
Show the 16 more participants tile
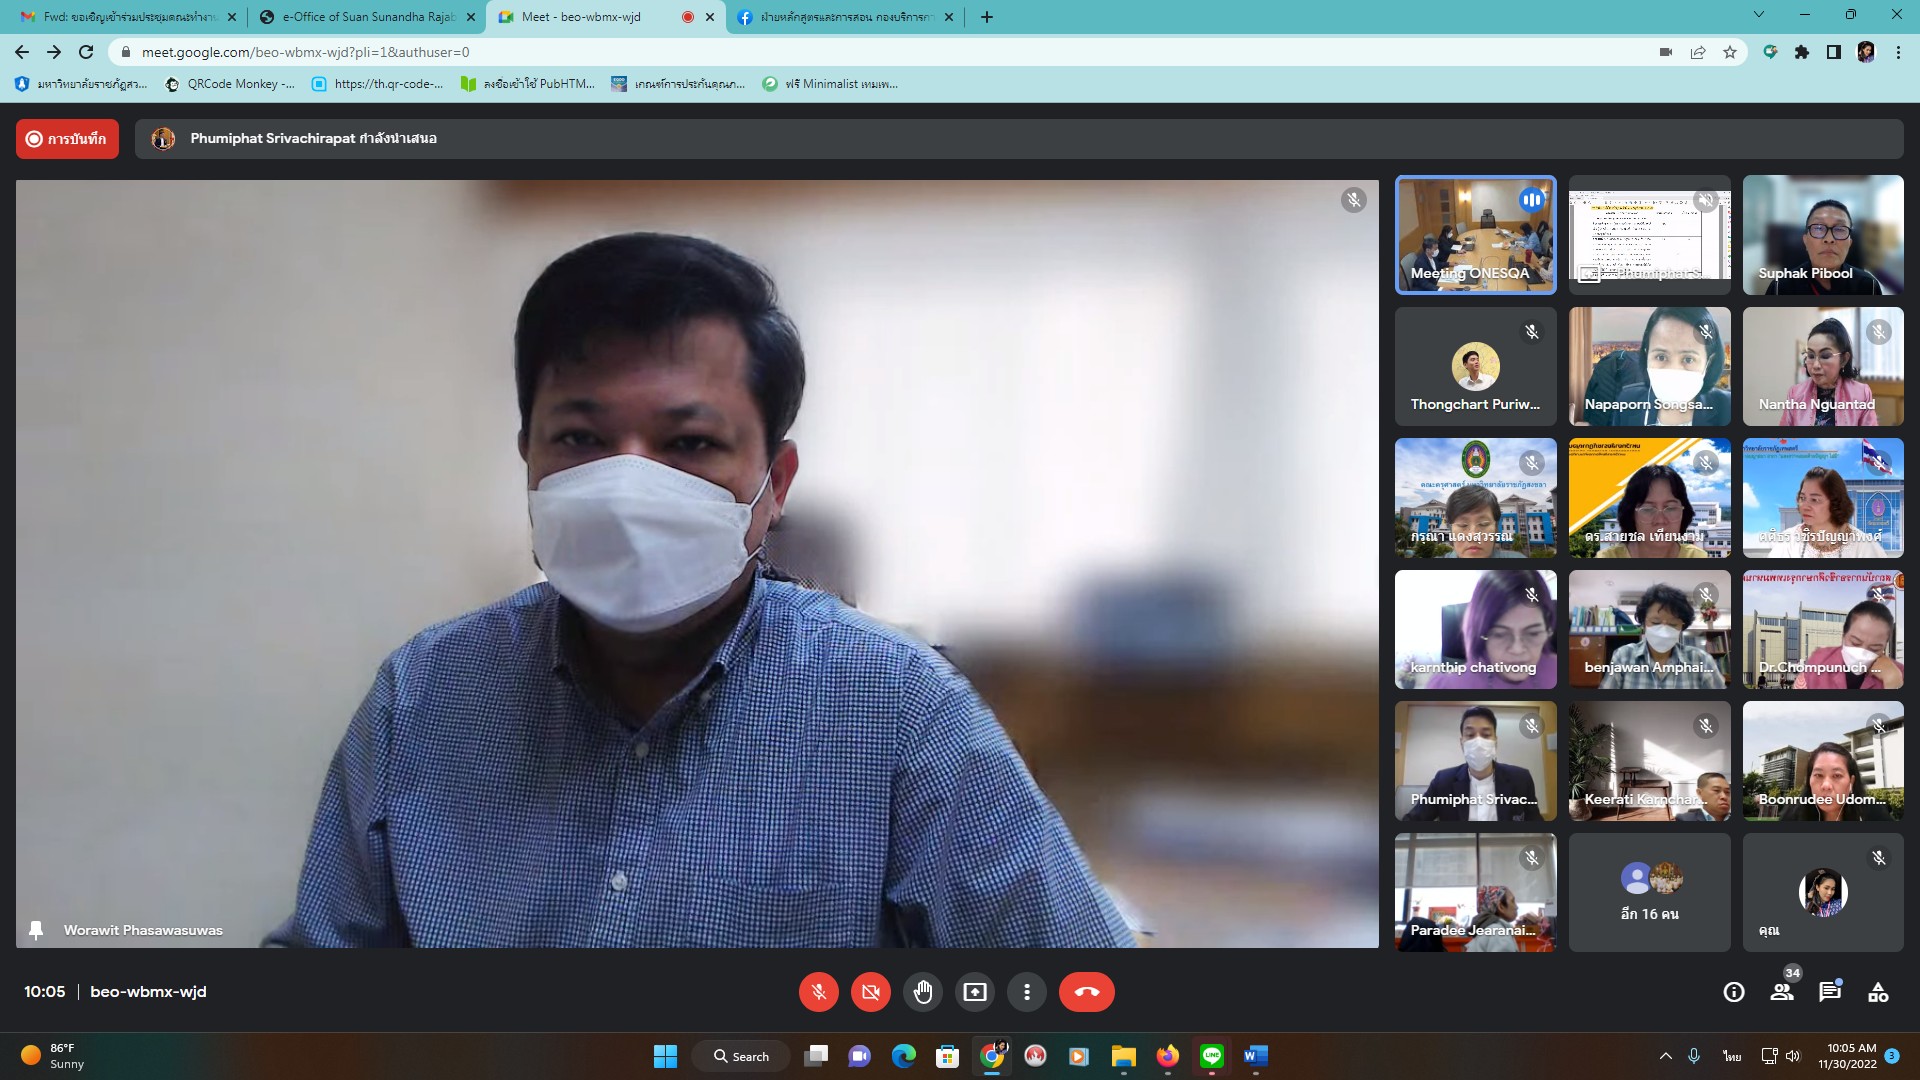point(1649,892)
